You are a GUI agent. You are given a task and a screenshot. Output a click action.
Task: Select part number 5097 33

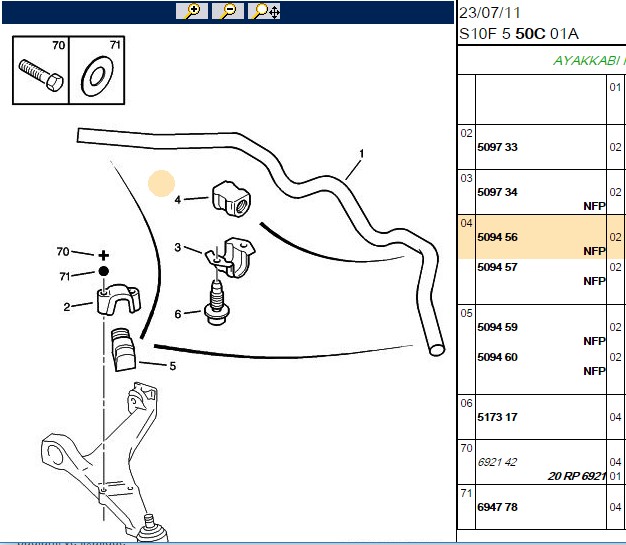(497, 147)
